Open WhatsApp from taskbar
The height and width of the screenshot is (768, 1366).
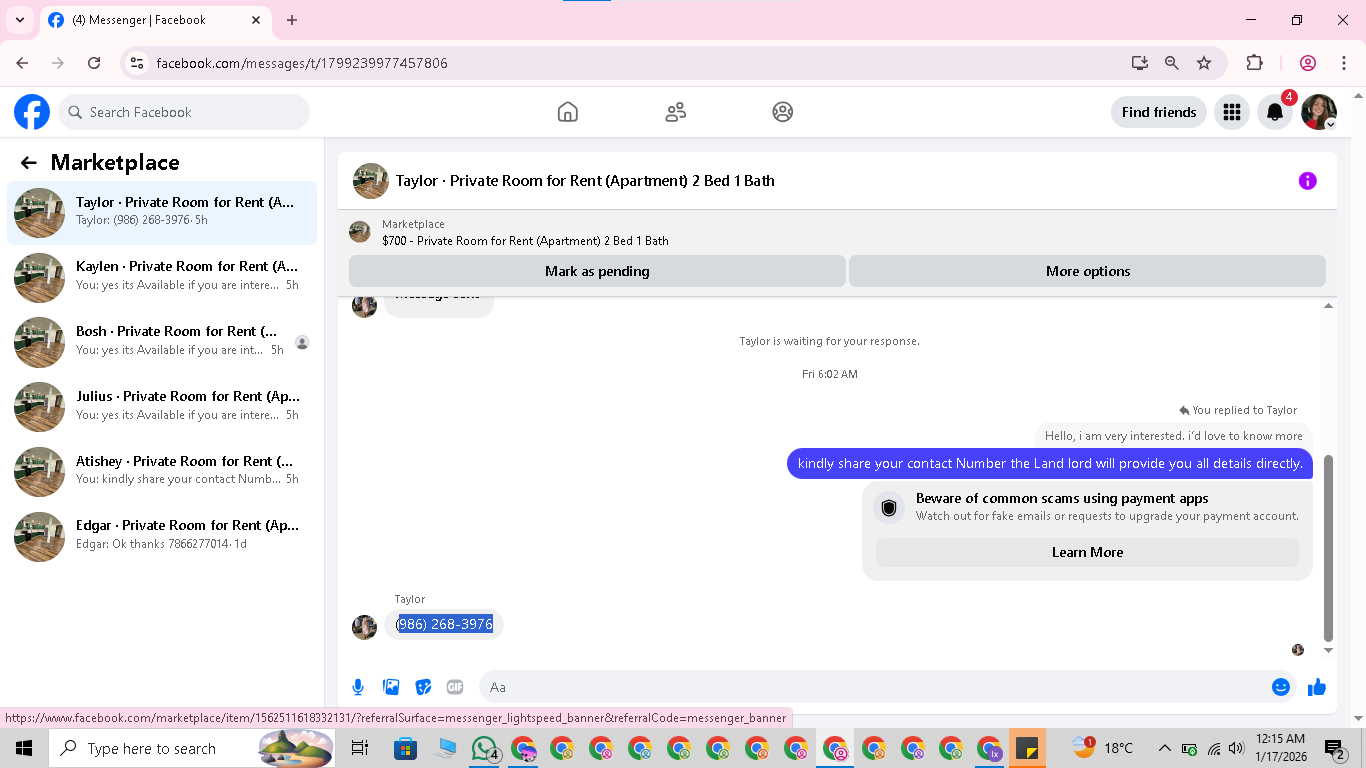tap(485, 748)
